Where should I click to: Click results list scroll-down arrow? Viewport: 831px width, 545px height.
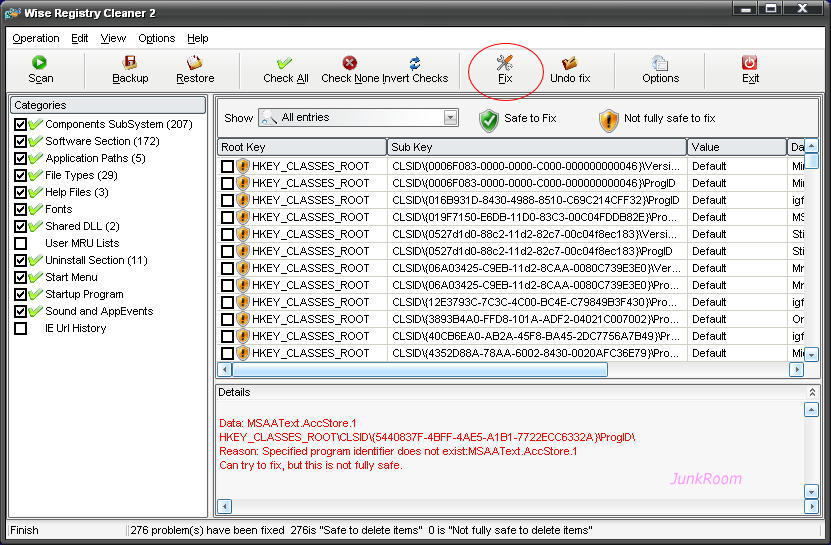(x=811, y=354)
